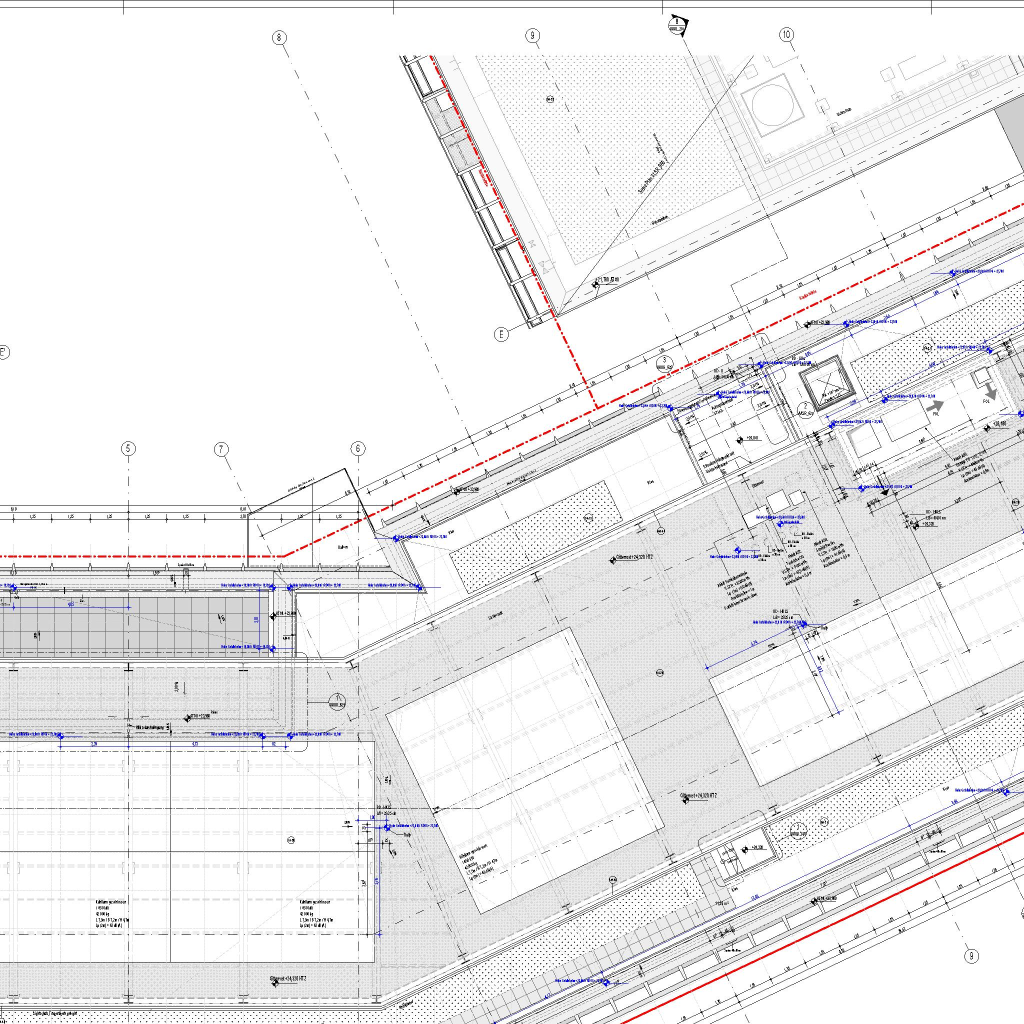Screen dimensions: 1024x1024
Task: Select the partially visible bubble at left edge
Action: click(x=3, y=352)
